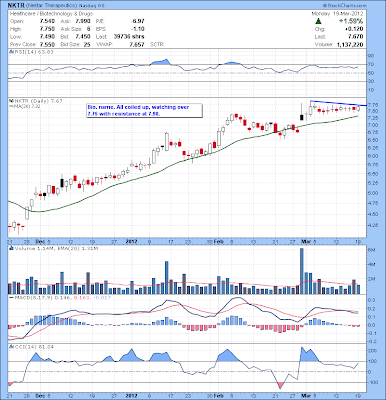This screenshot has width=386, height=400.
Task: Click the NKTR ticker symbol title
Action: [x=15, y=6]
